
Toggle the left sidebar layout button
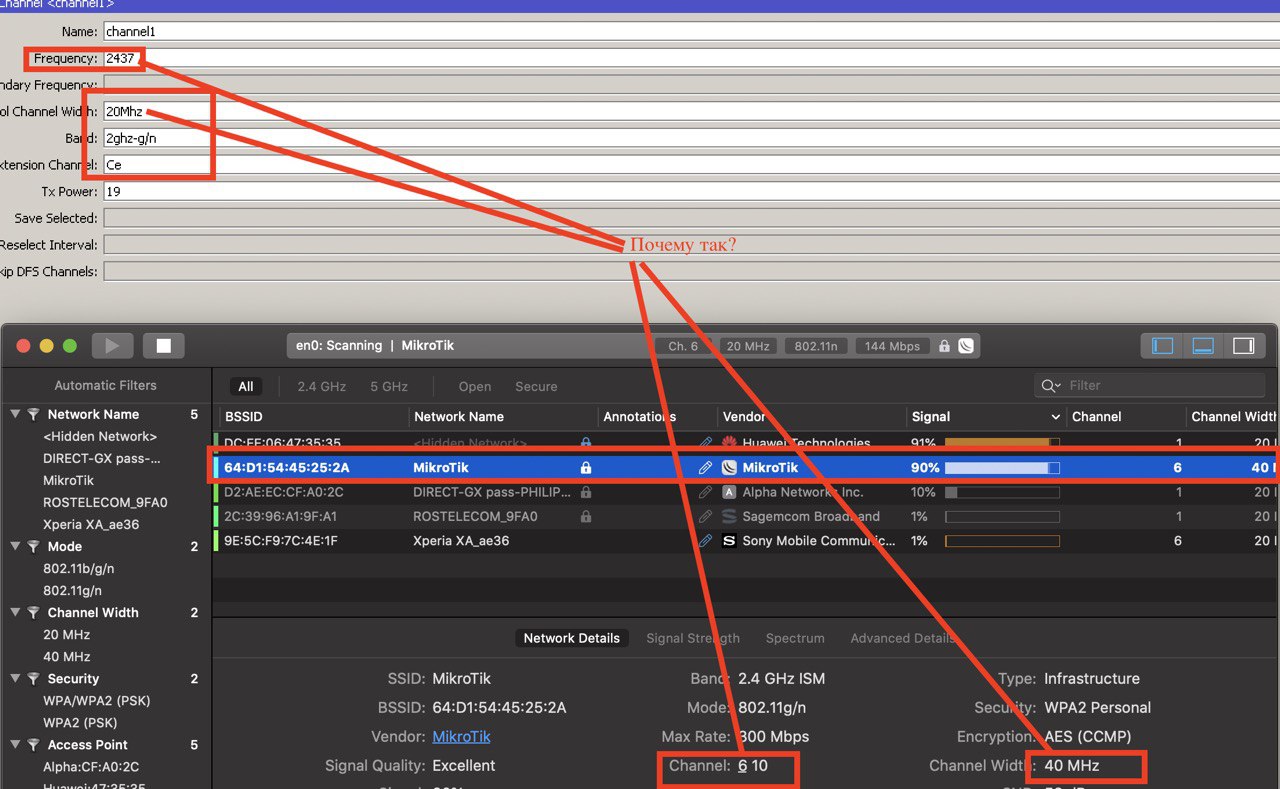pos(1162,345)
